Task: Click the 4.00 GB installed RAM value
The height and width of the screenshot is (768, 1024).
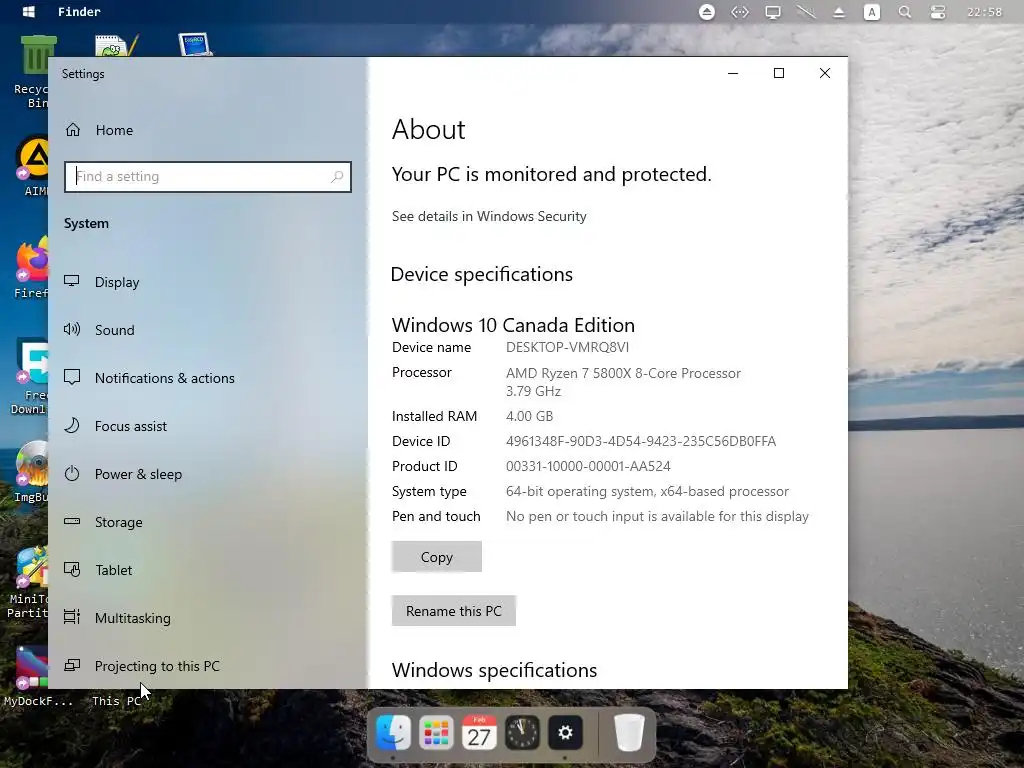Action: (x=529, y=416)
